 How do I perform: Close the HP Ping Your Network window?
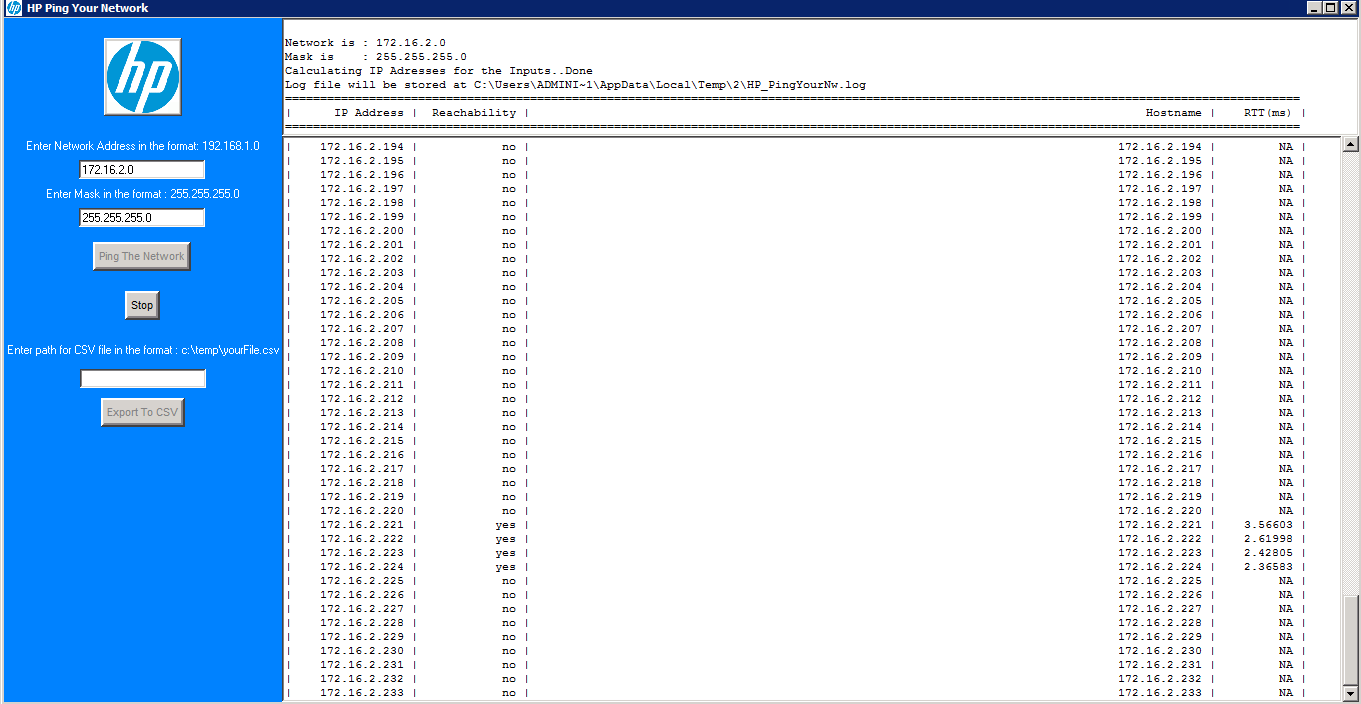pos(1349,8)
